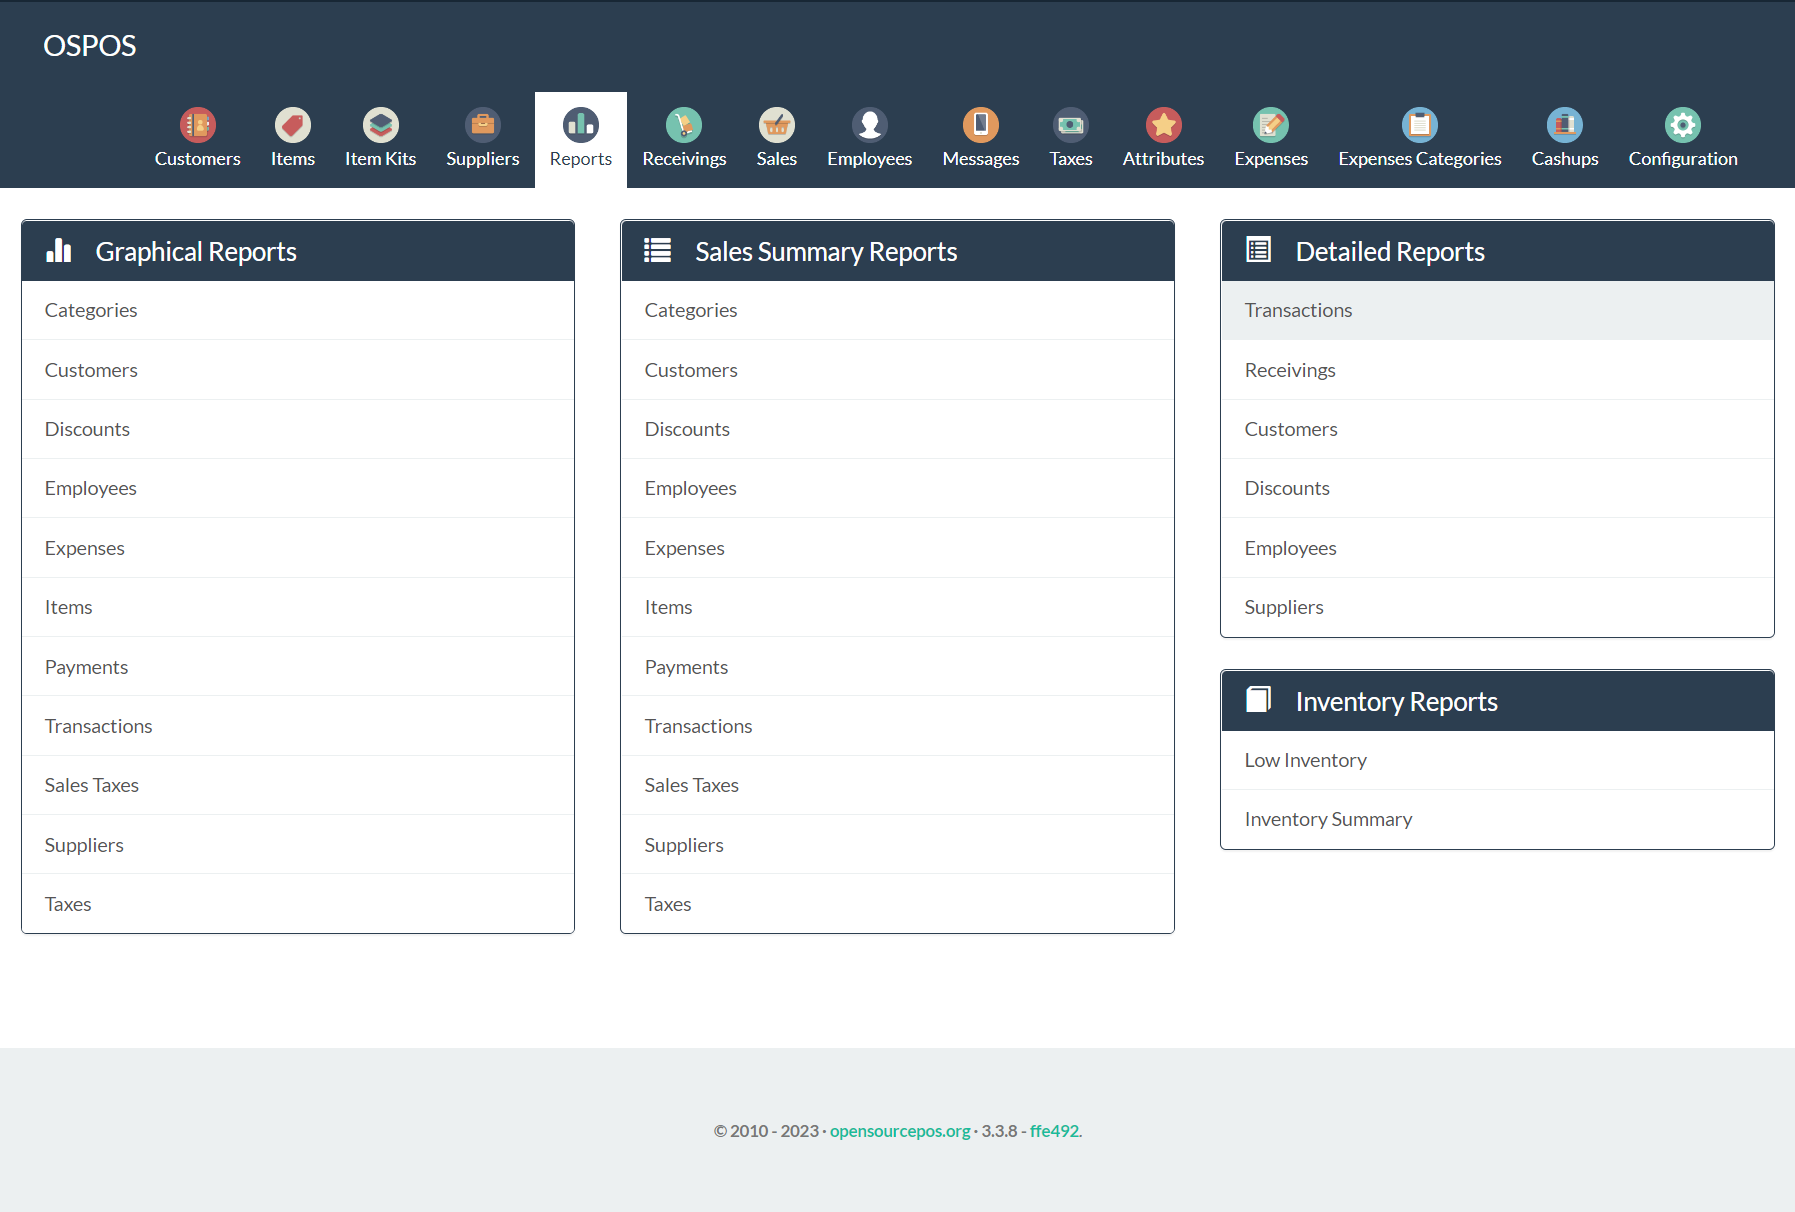View the Graphical Reports Discounts report

[87, 429]
